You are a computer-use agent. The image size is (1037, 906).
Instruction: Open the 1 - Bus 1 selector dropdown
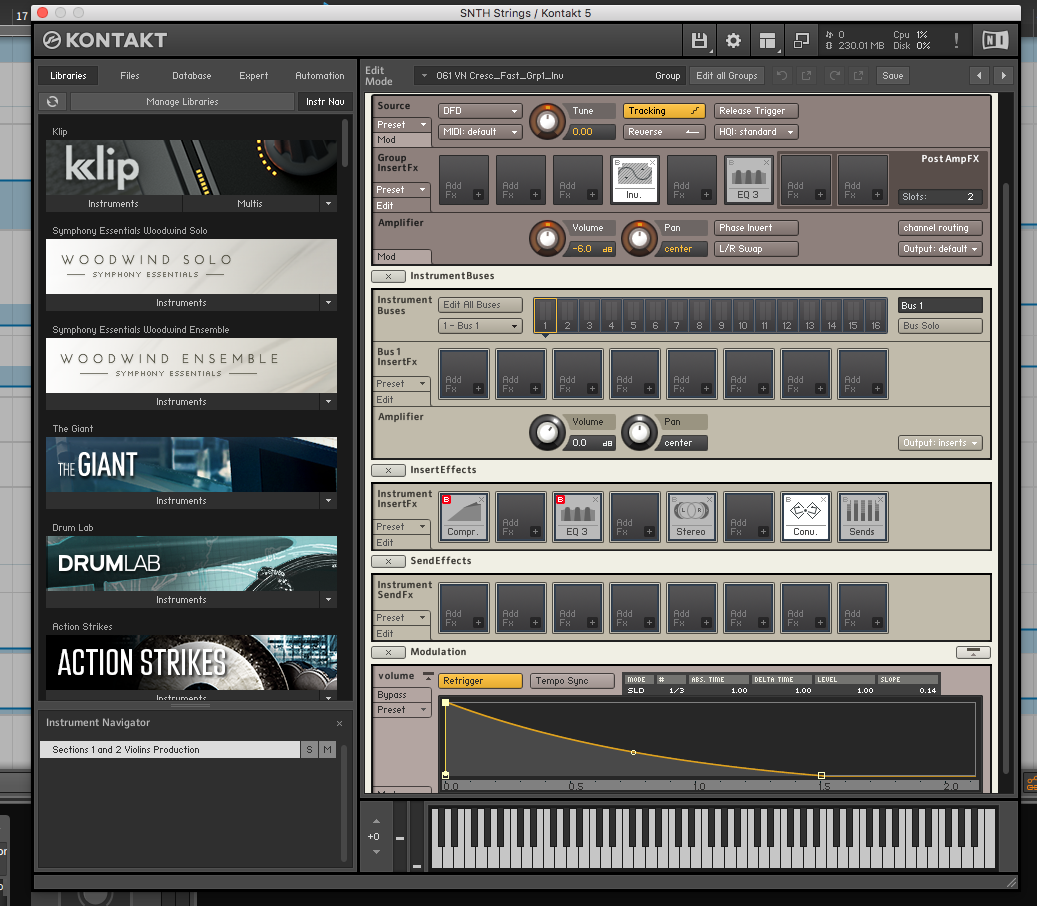(x=480, y=326)
